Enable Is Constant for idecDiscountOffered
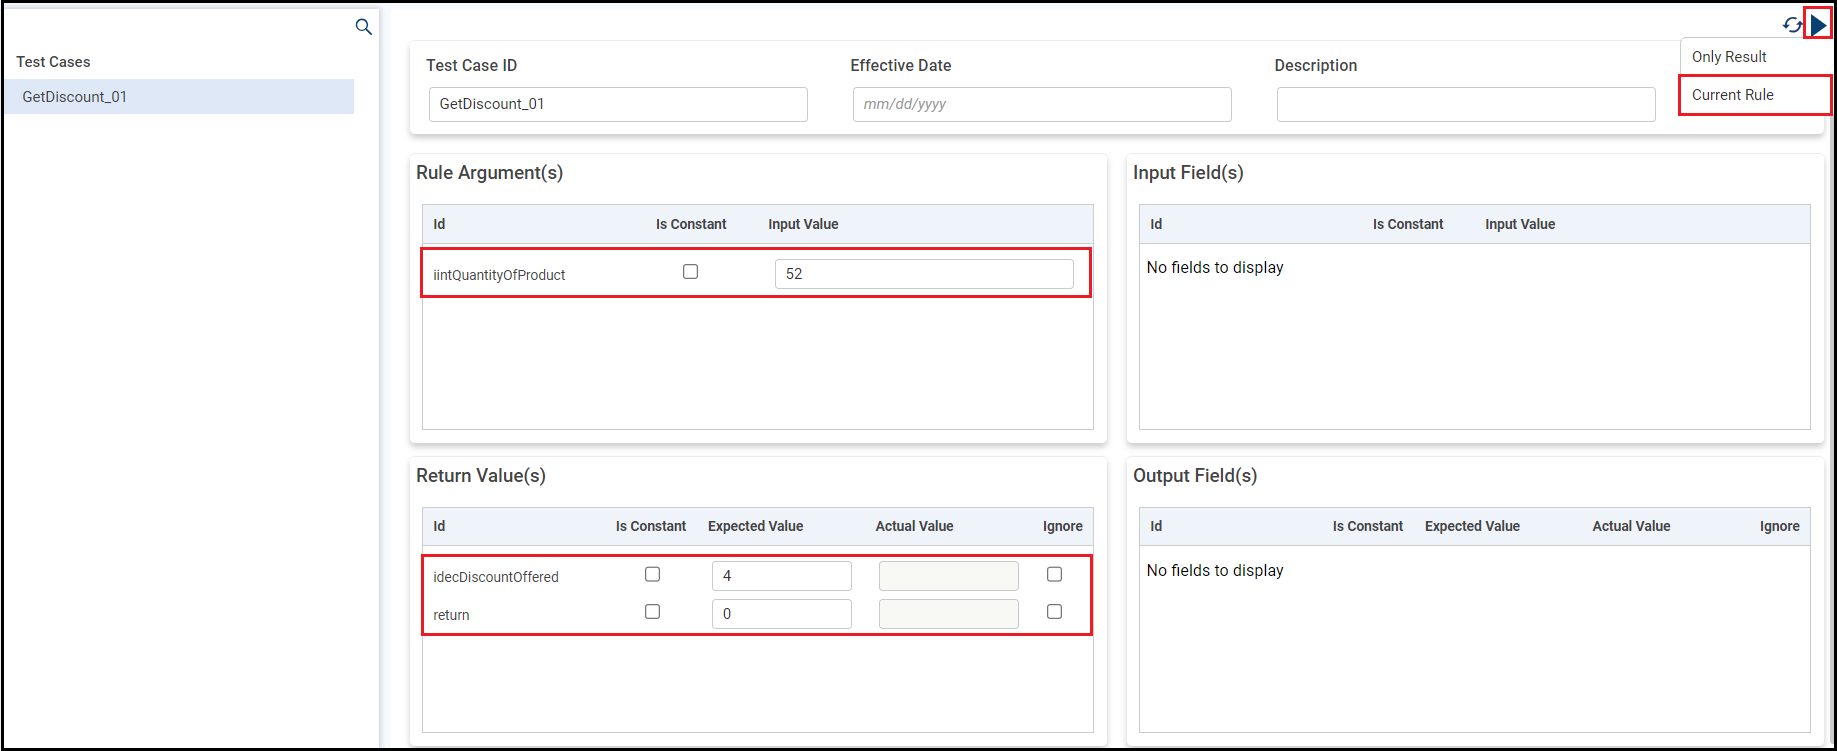The image size is (1837, 751). (652, 574)
